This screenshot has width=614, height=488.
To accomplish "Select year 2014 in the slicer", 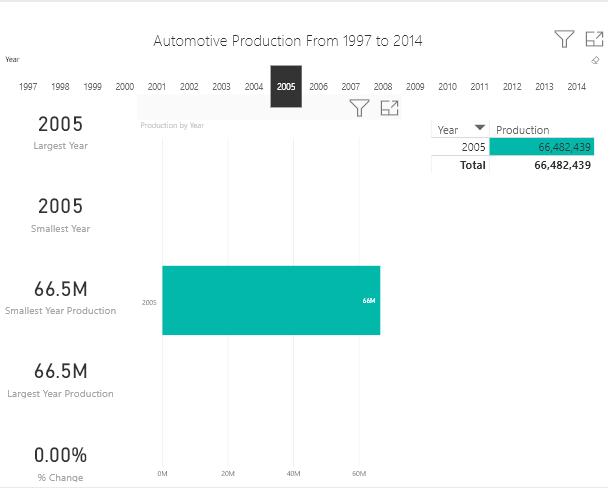I will 576,87.
